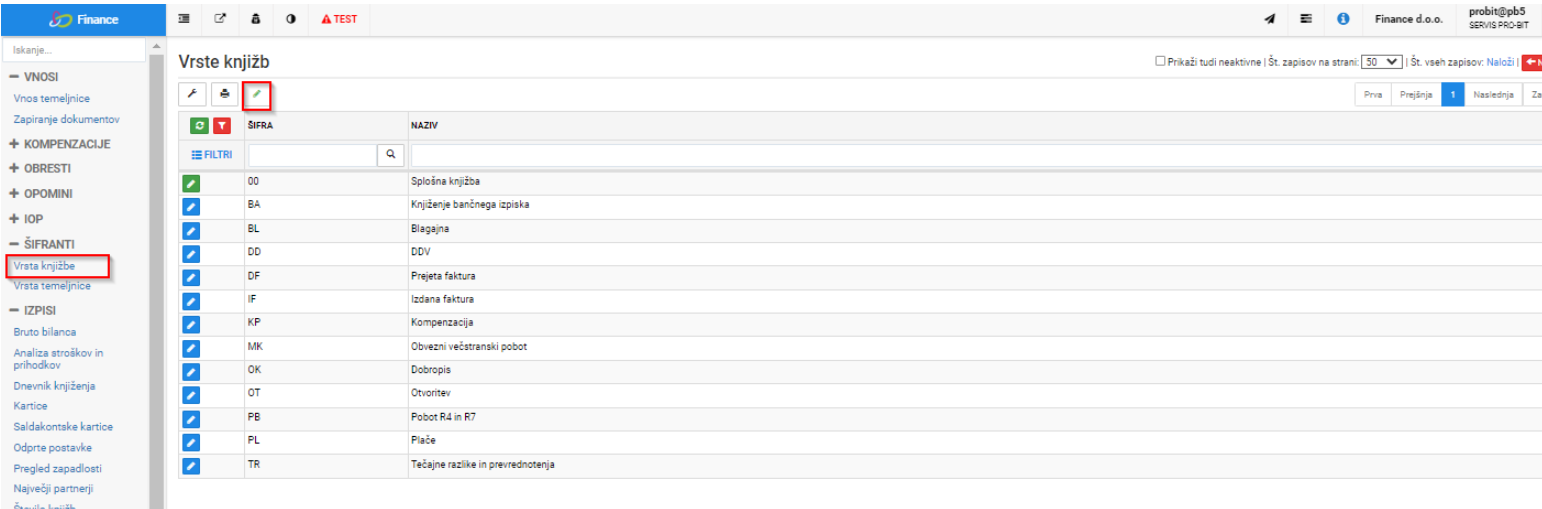
Task: Click the Naziv filter input field
Action: [x=975, y=155]
